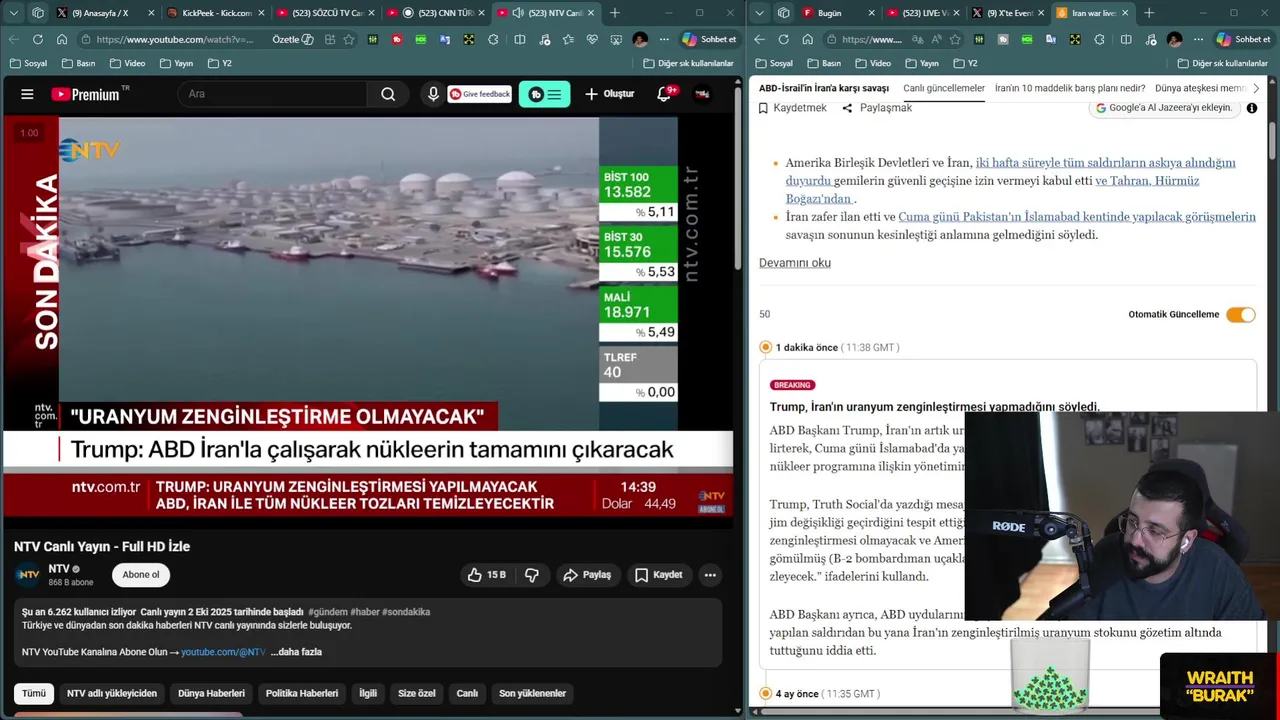
Task: Click the green extension button beside Give feedback
Action: tap(545, 94)
